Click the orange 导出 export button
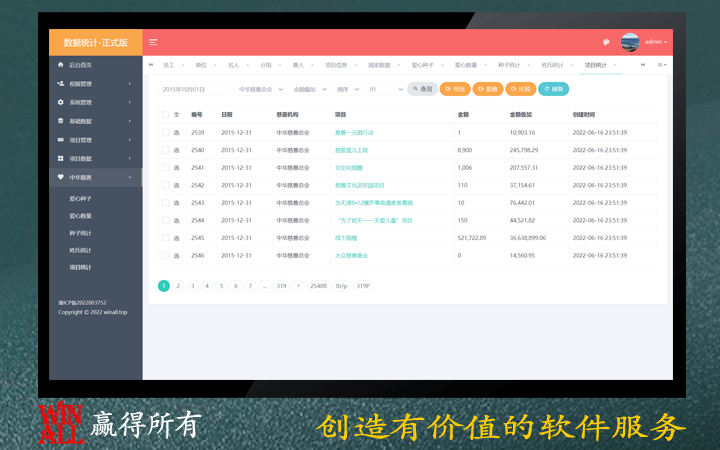This screenshot has height=450, width=720. pos(456,89)
